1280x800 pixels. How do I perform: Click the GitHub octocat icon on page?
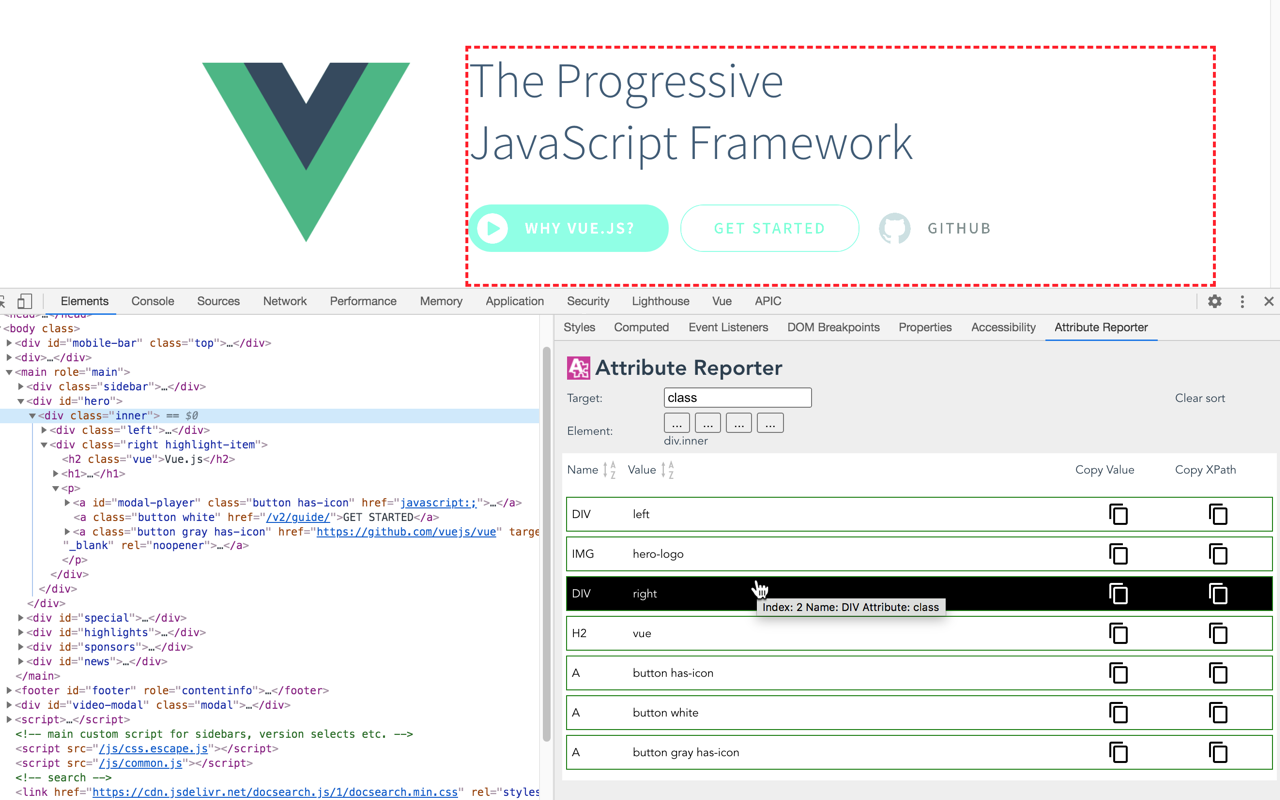coord(895,228)
